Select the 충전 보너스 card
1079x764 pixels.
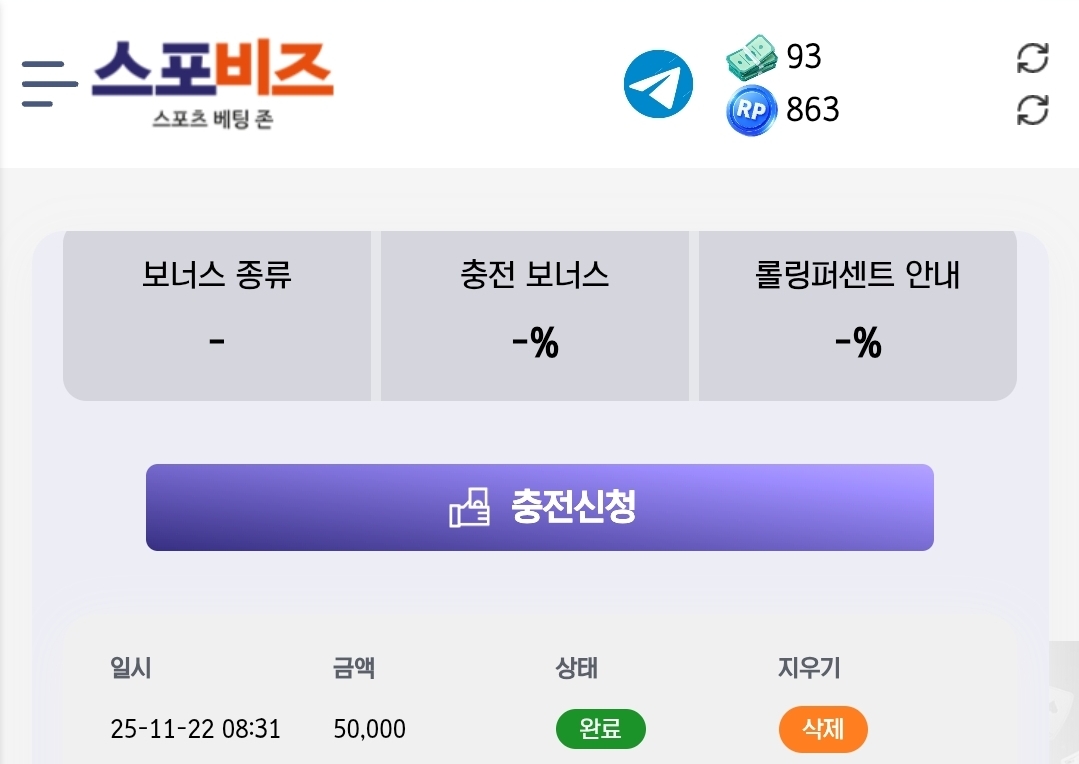[x=535, y=315]
